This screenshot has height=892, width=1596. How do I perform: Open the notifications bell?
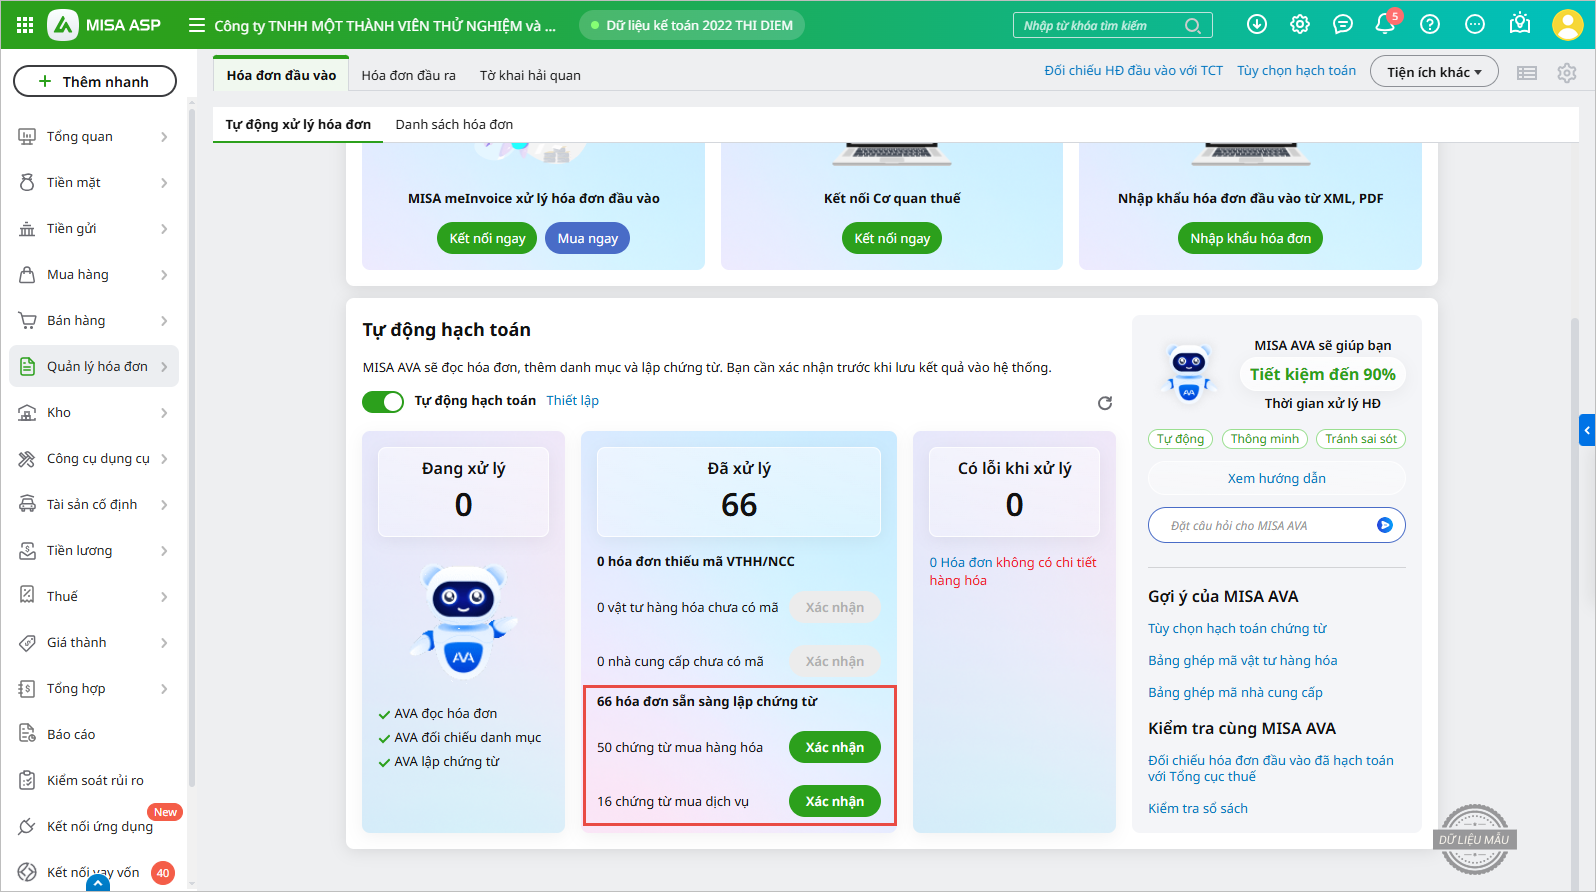point(1385,25)
